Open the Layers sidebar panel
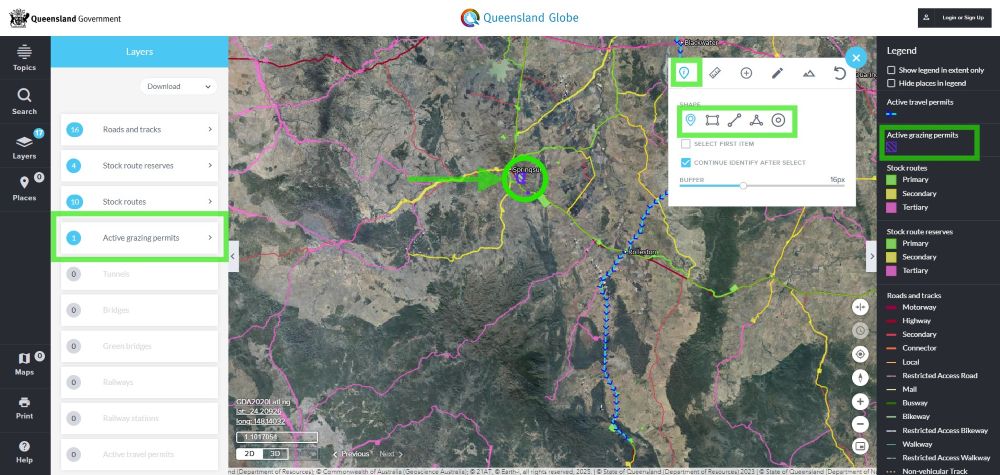The width and height of the screenshot is (1000, 475). 24,146
